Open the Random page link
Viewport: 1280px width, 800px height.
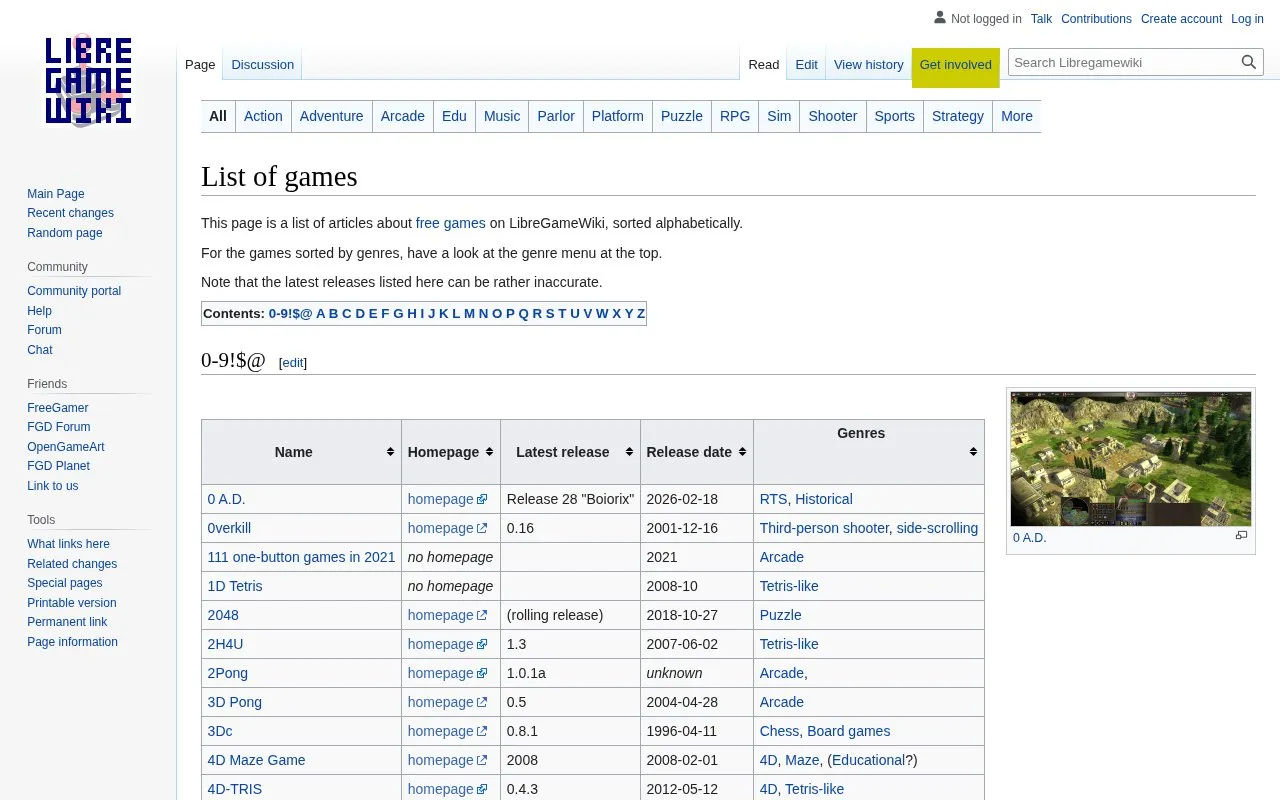65,233
